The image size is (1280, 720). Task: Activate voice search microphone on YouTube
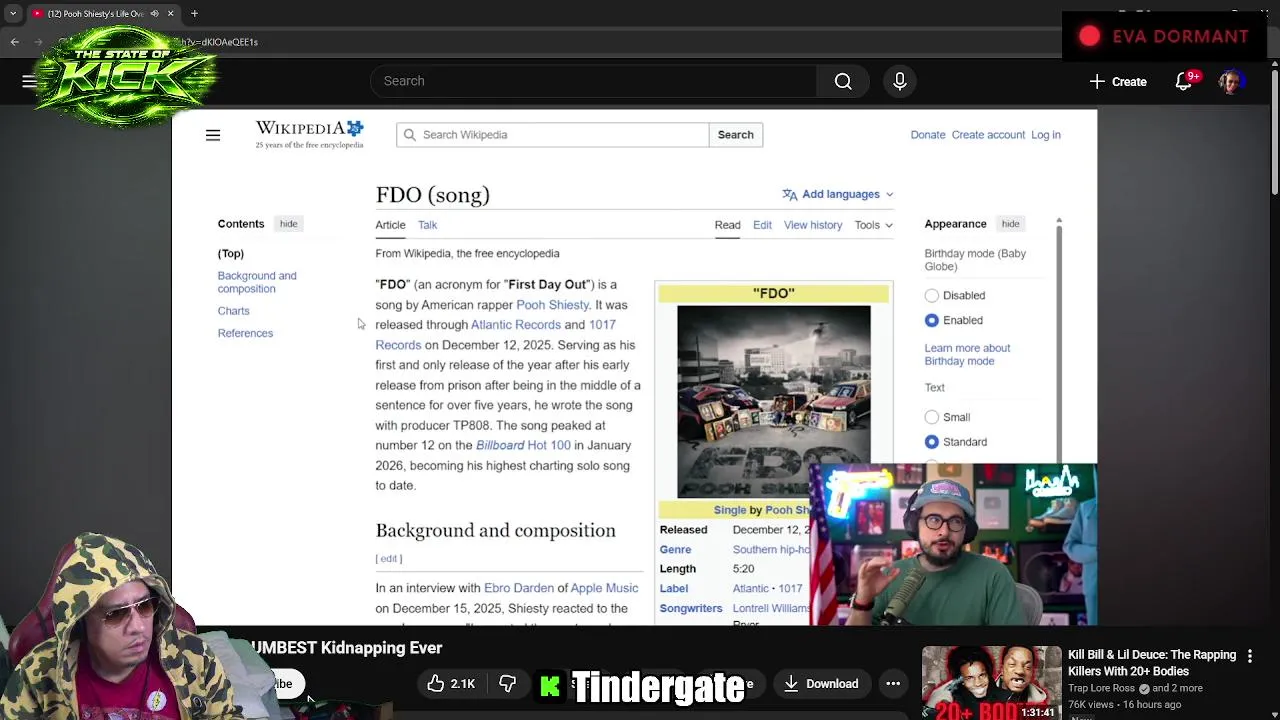click(899, 81)
